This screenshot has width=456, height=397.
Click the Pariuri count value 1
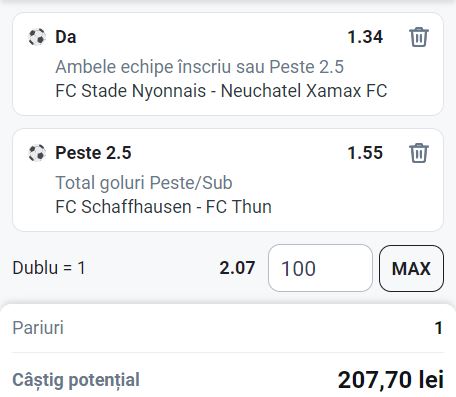pos(439,328)
